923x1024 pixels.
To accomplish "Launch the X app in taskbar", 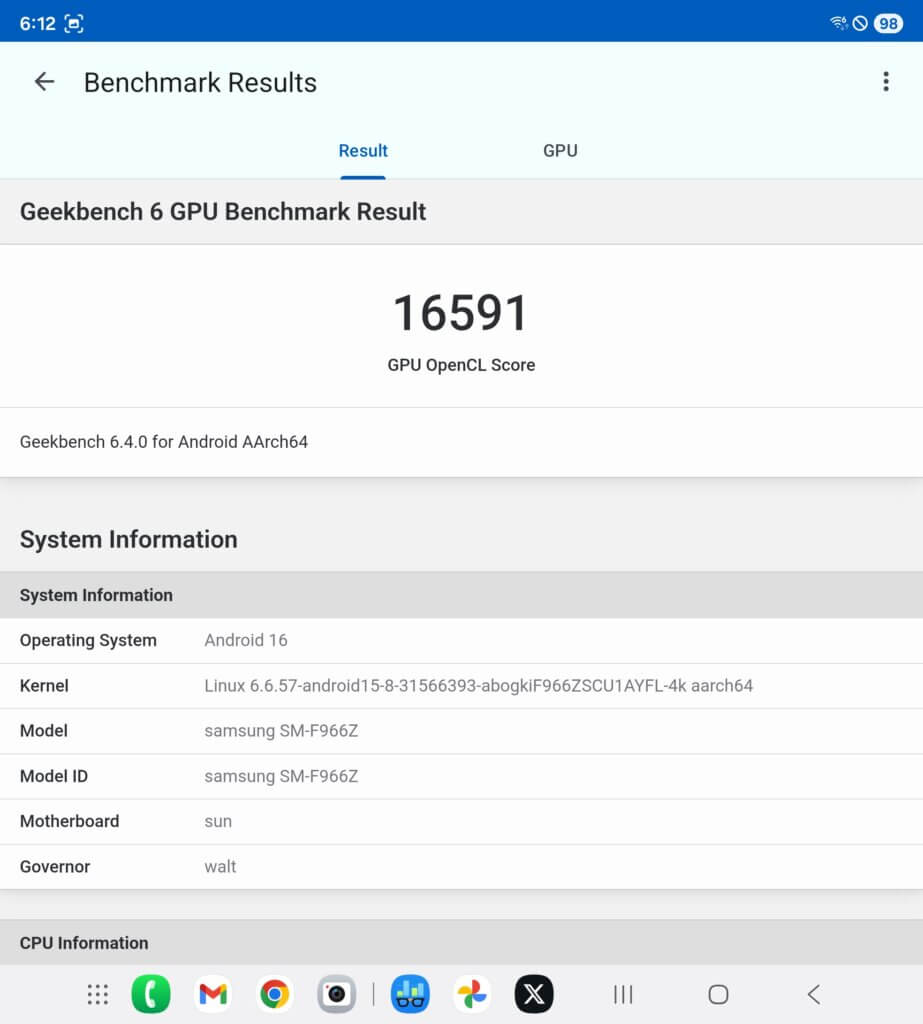I will pyautogui.click(x=534, y=994).
